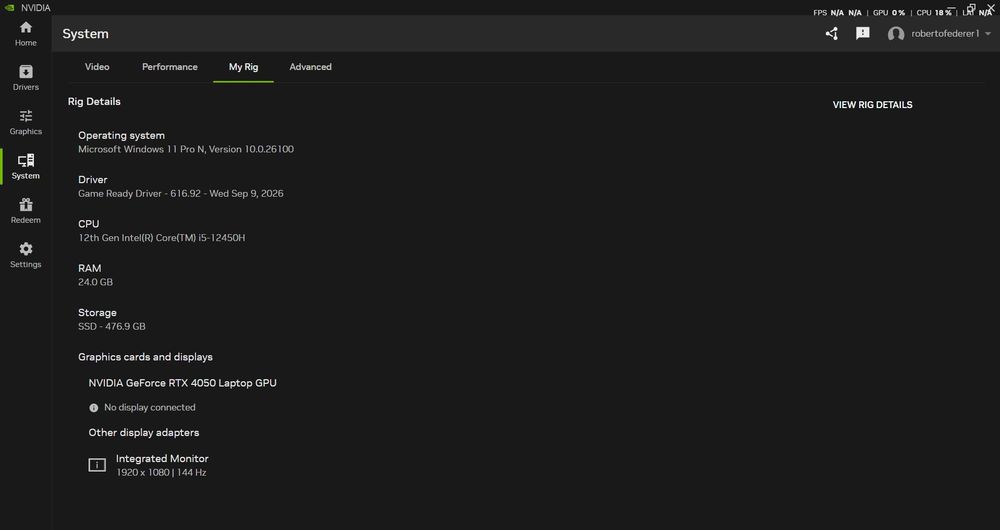Click the SSD - 476.9 GB storage value
This screenshot has width=1000, height=530.
[112, 327]
